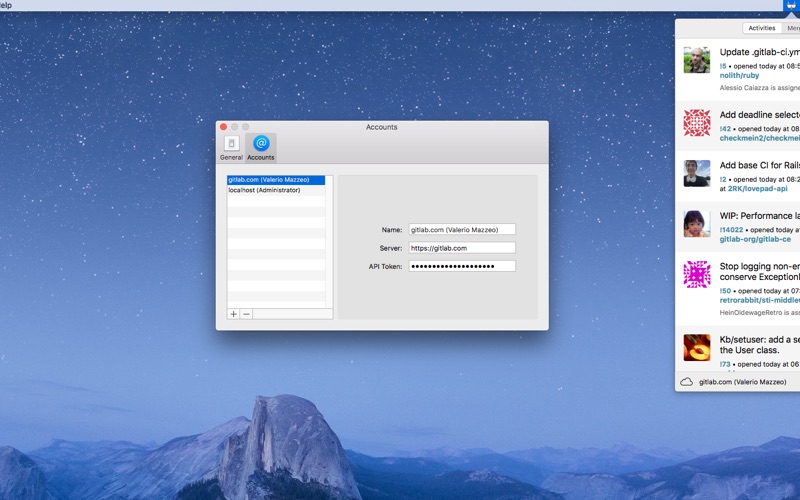Click the GitLab menu bar status icon

[790, 5]
